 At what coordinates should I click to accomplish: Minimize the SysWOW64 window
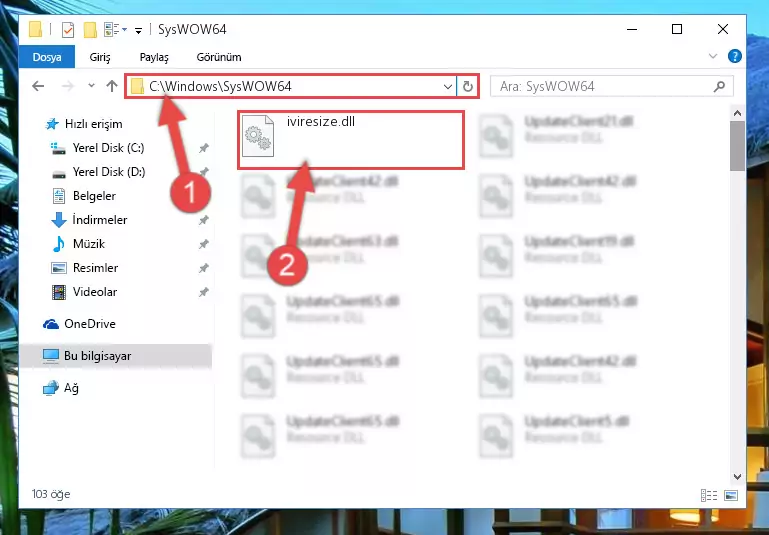tap(632, 29)
